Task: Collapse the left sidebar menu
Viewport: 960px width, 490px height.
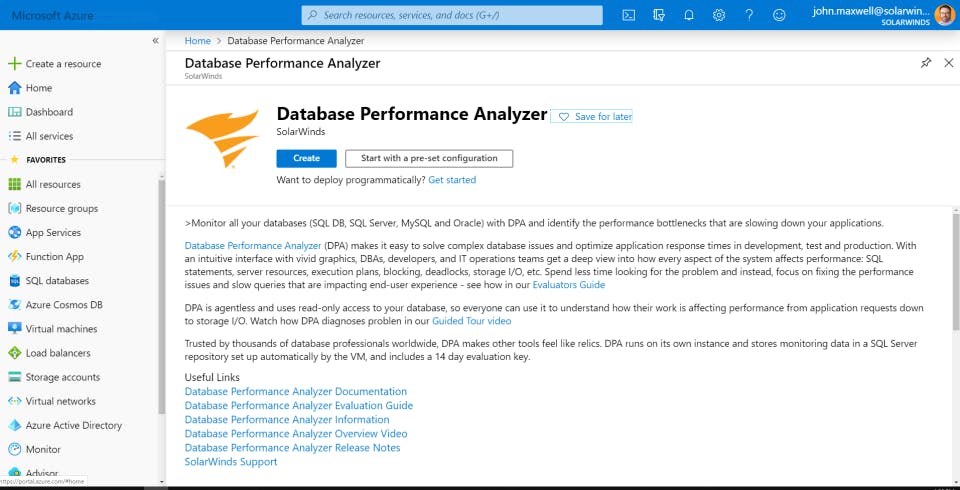Action: pos(155,40)
